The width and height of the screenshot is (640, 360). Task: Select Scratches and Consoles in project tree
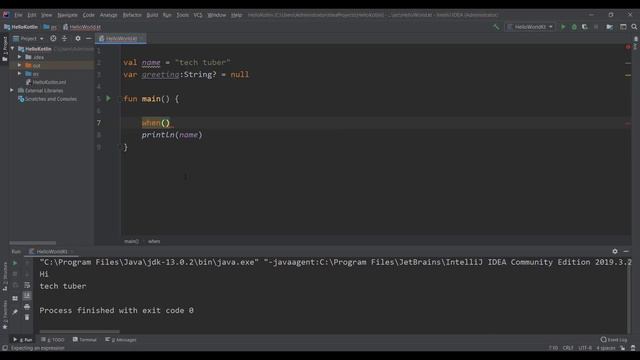(x=47, y=99)
